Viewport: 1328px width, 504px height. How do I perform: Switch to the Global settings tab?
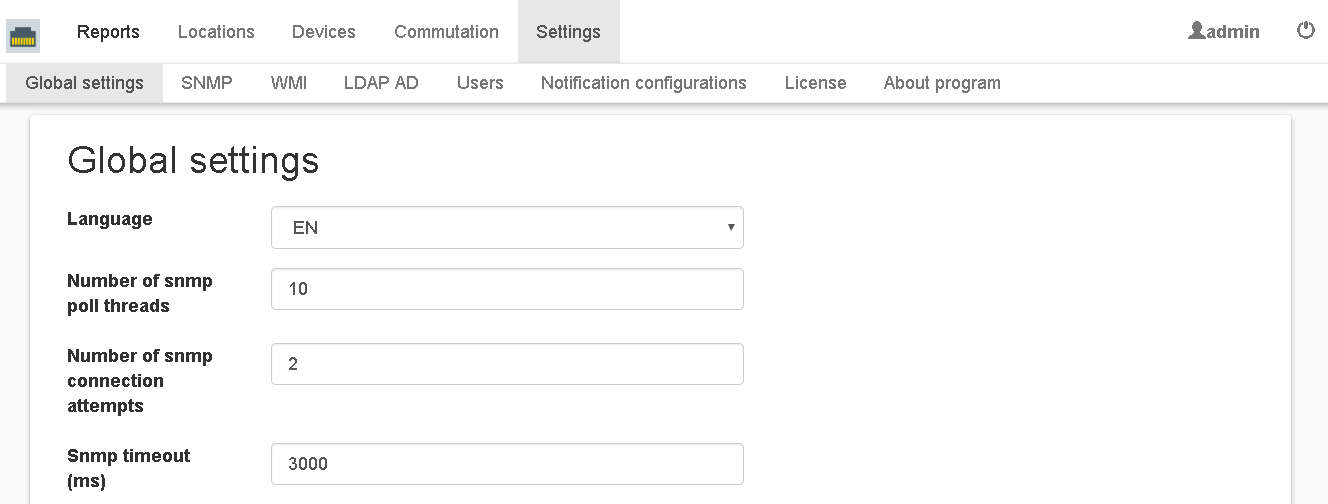84,83
